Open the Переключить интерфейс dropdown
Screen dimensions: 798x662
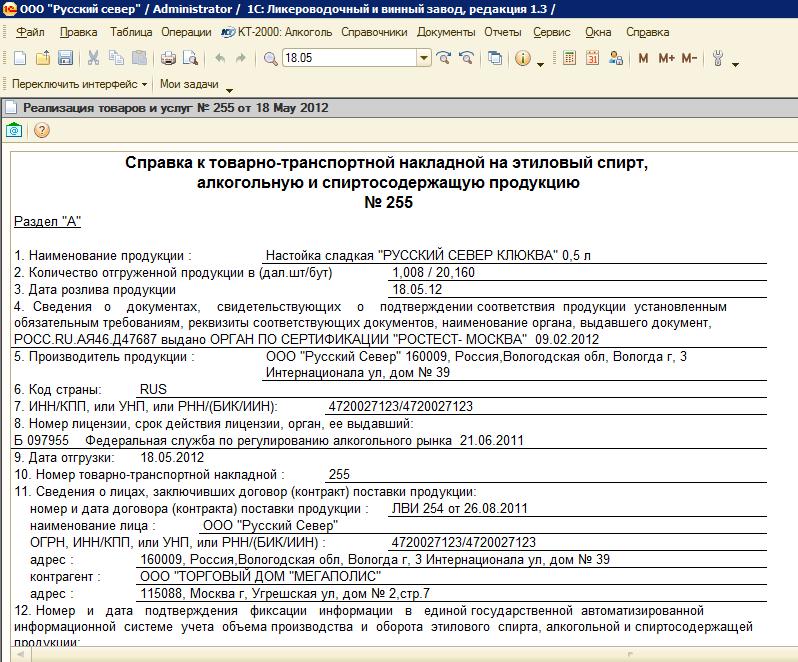(x=79, y=84)
